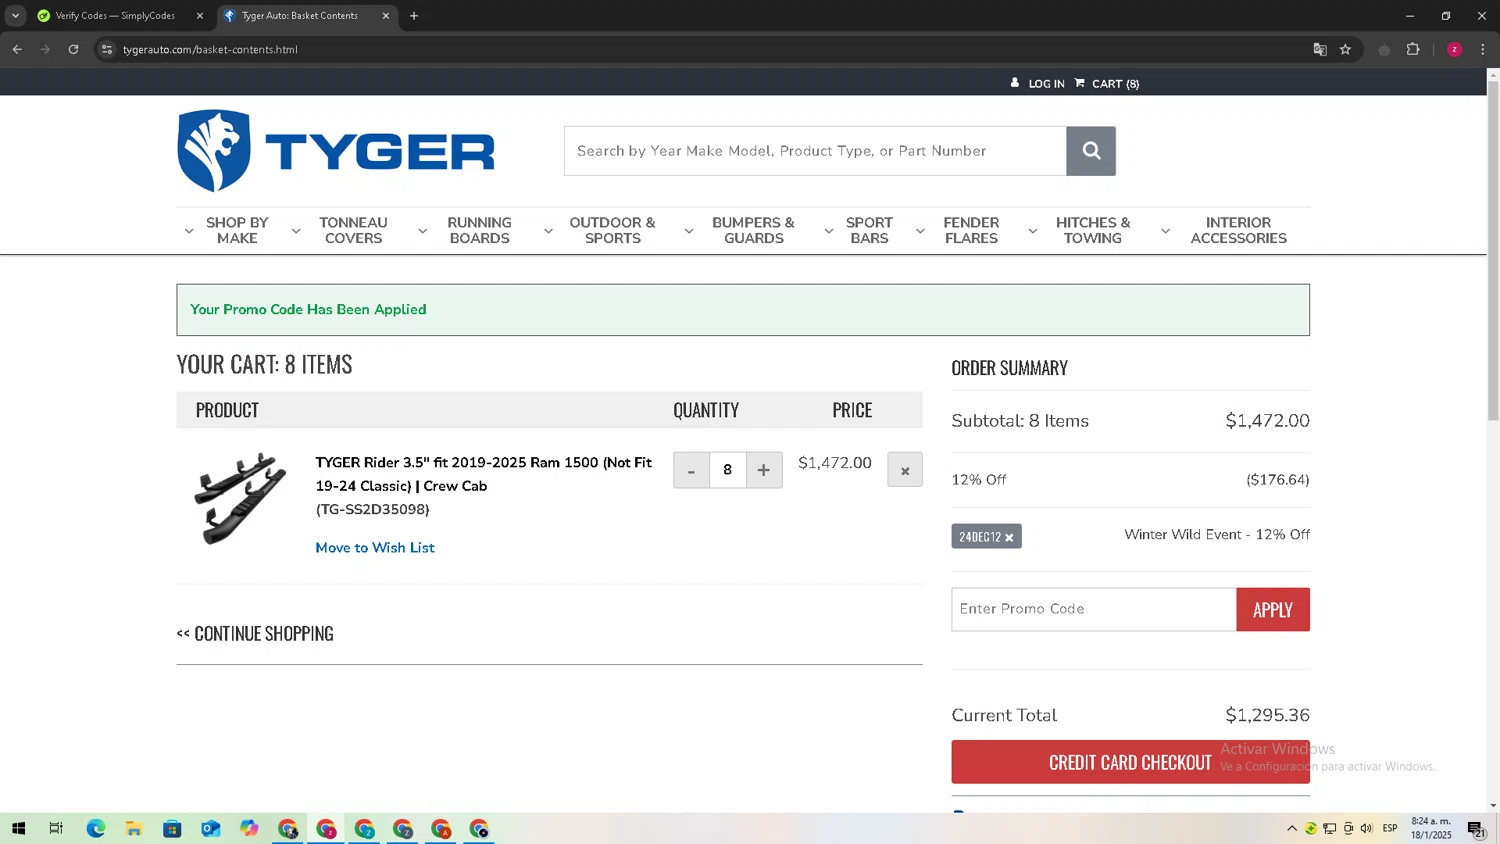1500x844 pixels.
Task: Click Move to Wish List
Action: click(x=375, y=548)
